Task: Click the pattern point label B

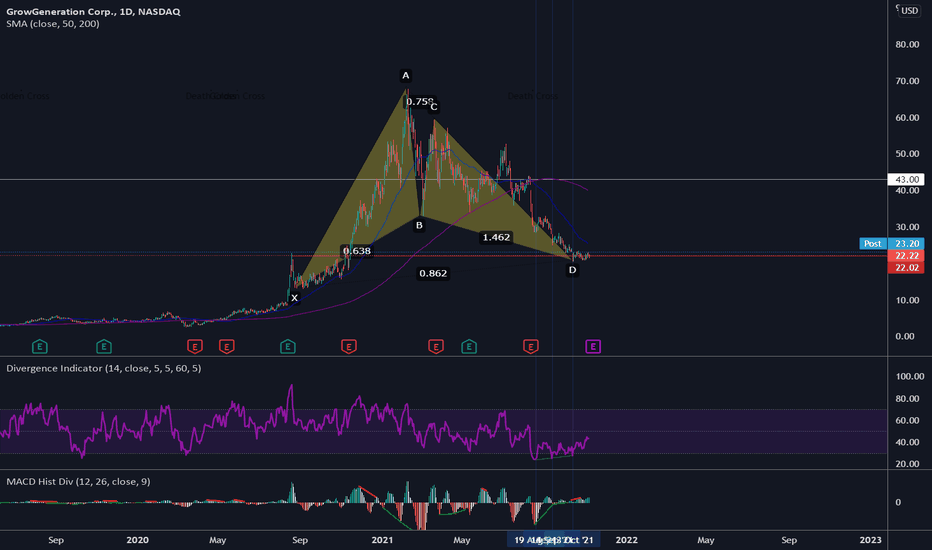Action: point(419,225)
